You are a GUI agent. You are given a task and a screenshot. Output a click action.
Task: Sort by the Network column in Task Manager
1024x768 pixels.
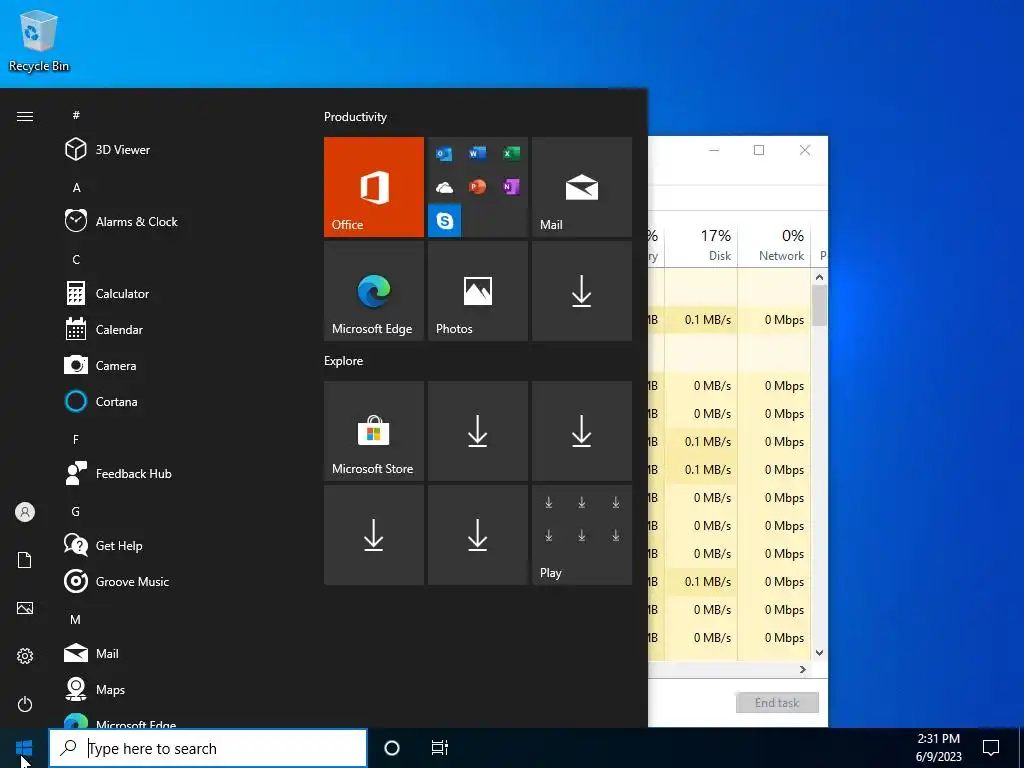(x=774, y=245)
